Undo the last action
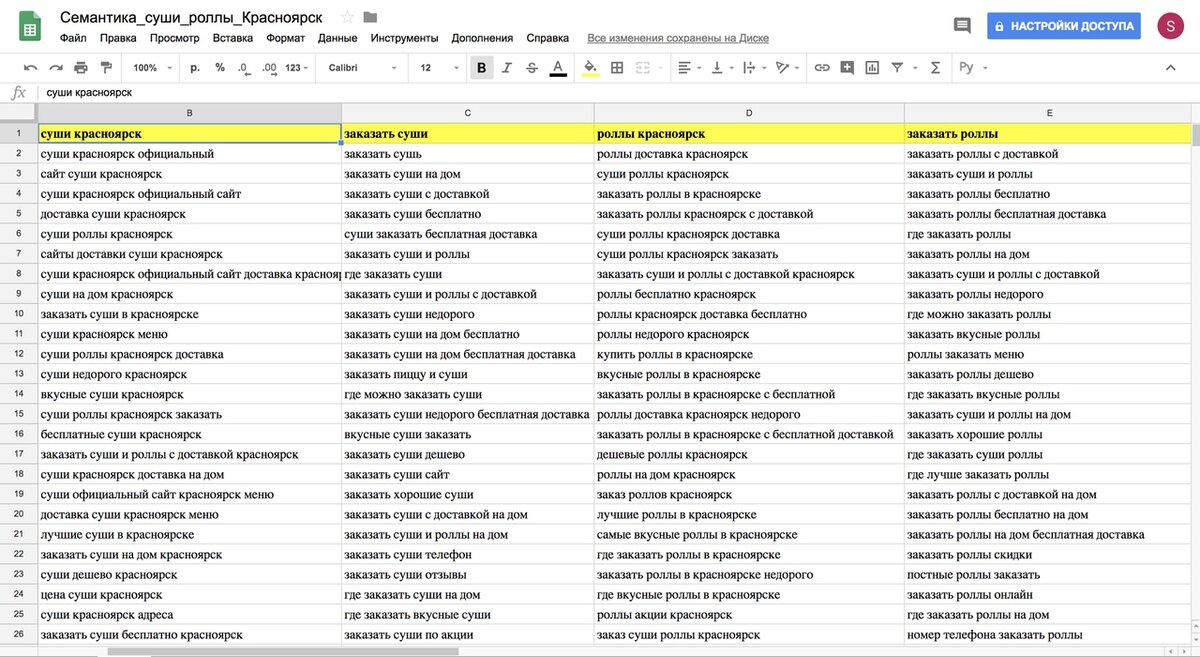The image size is (1200, 657). (30, 68)
